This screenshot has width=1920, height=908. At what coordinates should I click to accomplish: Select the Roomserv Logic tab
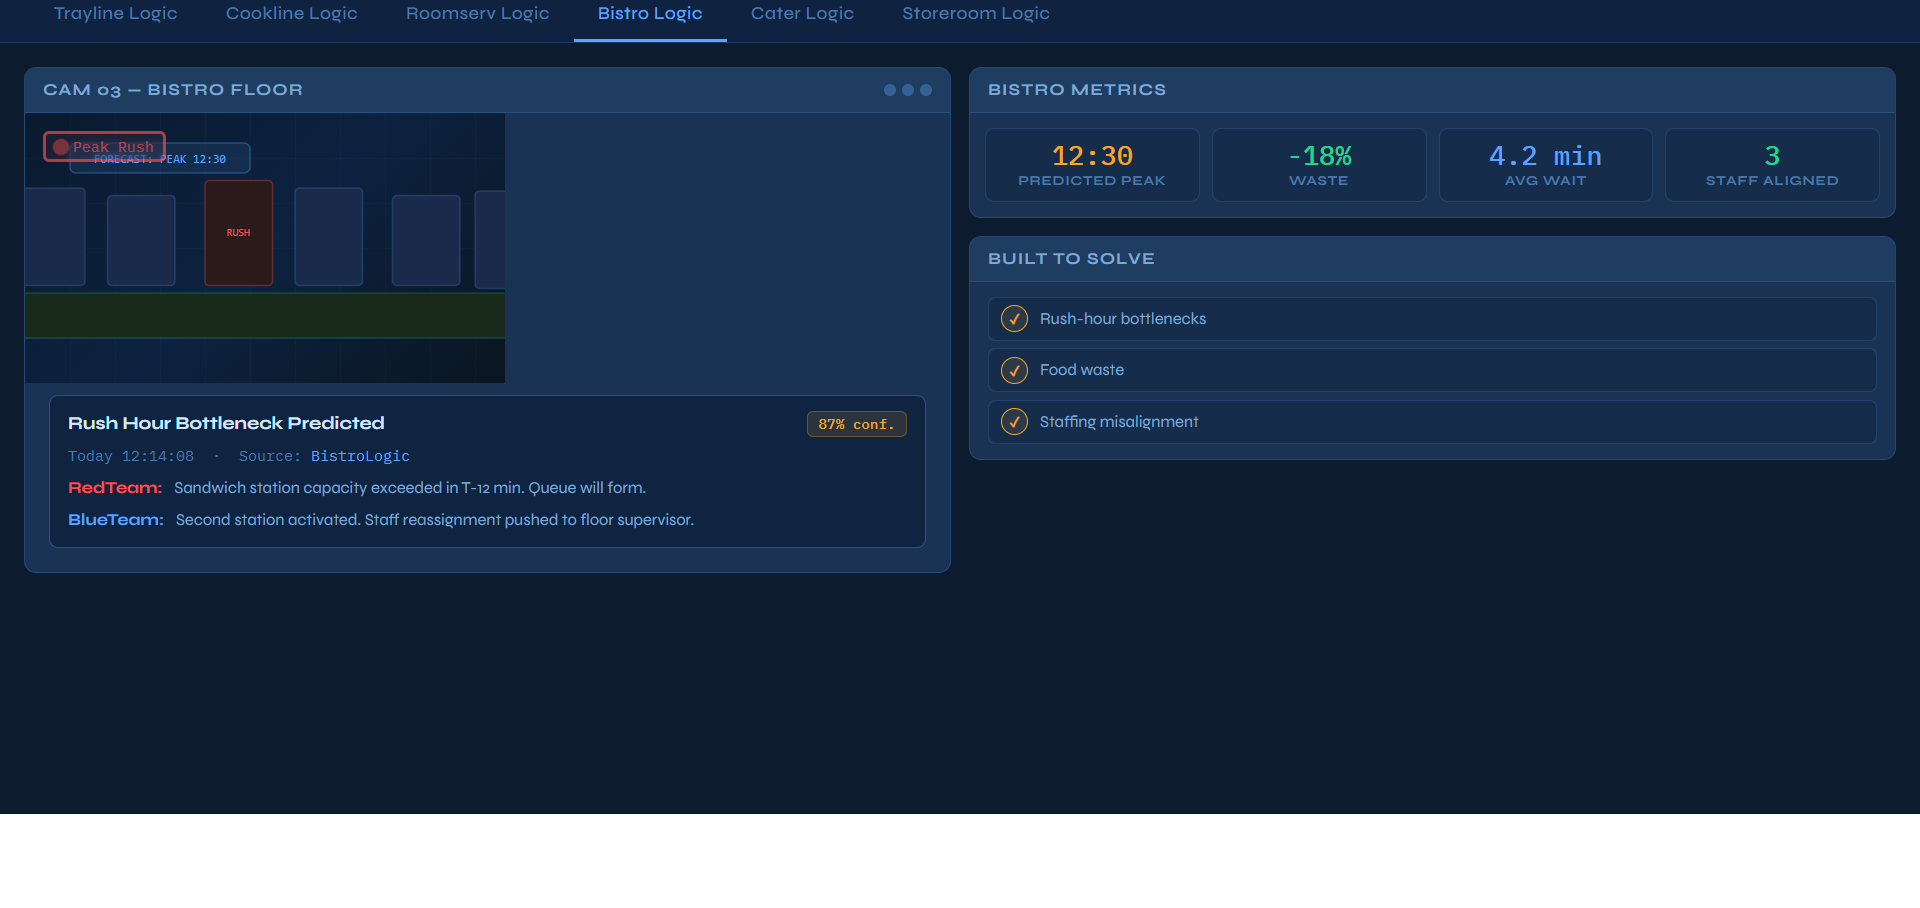click(477, 14)
